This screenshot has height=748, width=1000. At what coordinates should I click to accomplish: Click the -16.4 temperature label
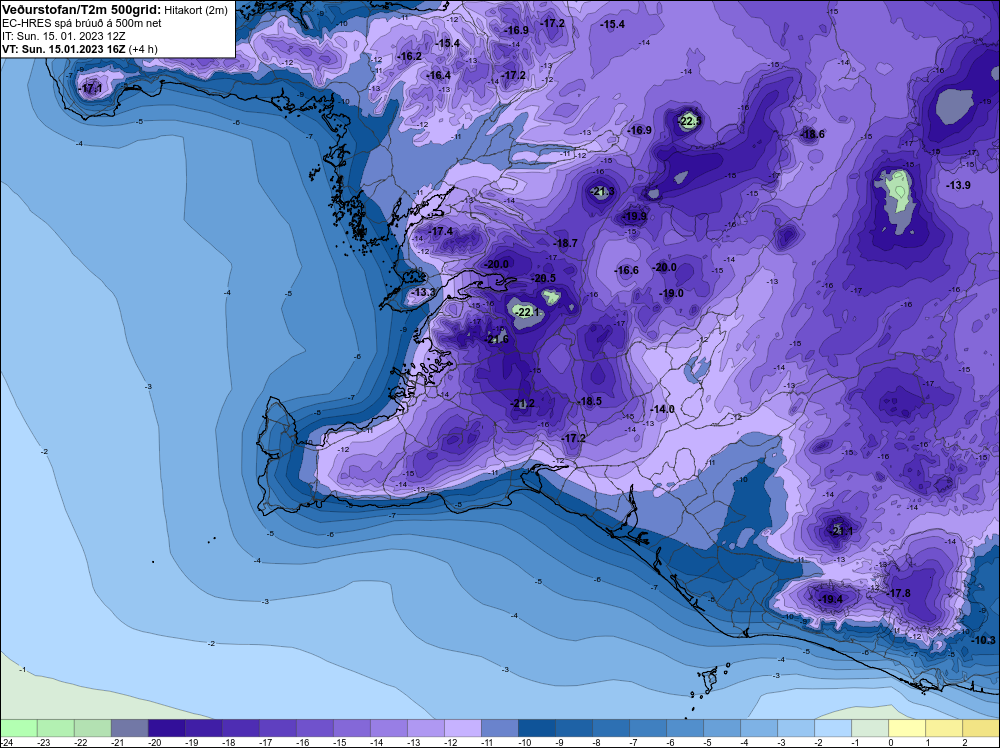pyautogui.click(x=438, y=75)
